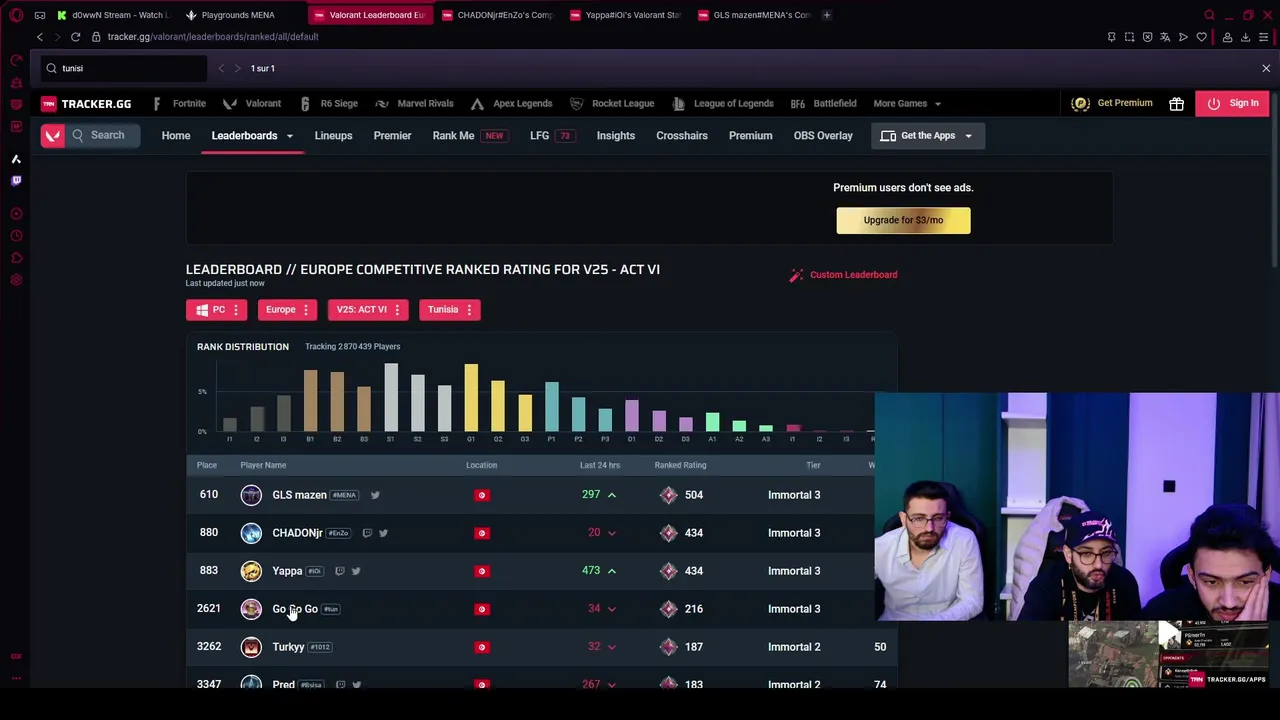The height and width of the screenshot is (720, 1280).
Task: Open the Rocket League game link
Action: click(611, 103)
